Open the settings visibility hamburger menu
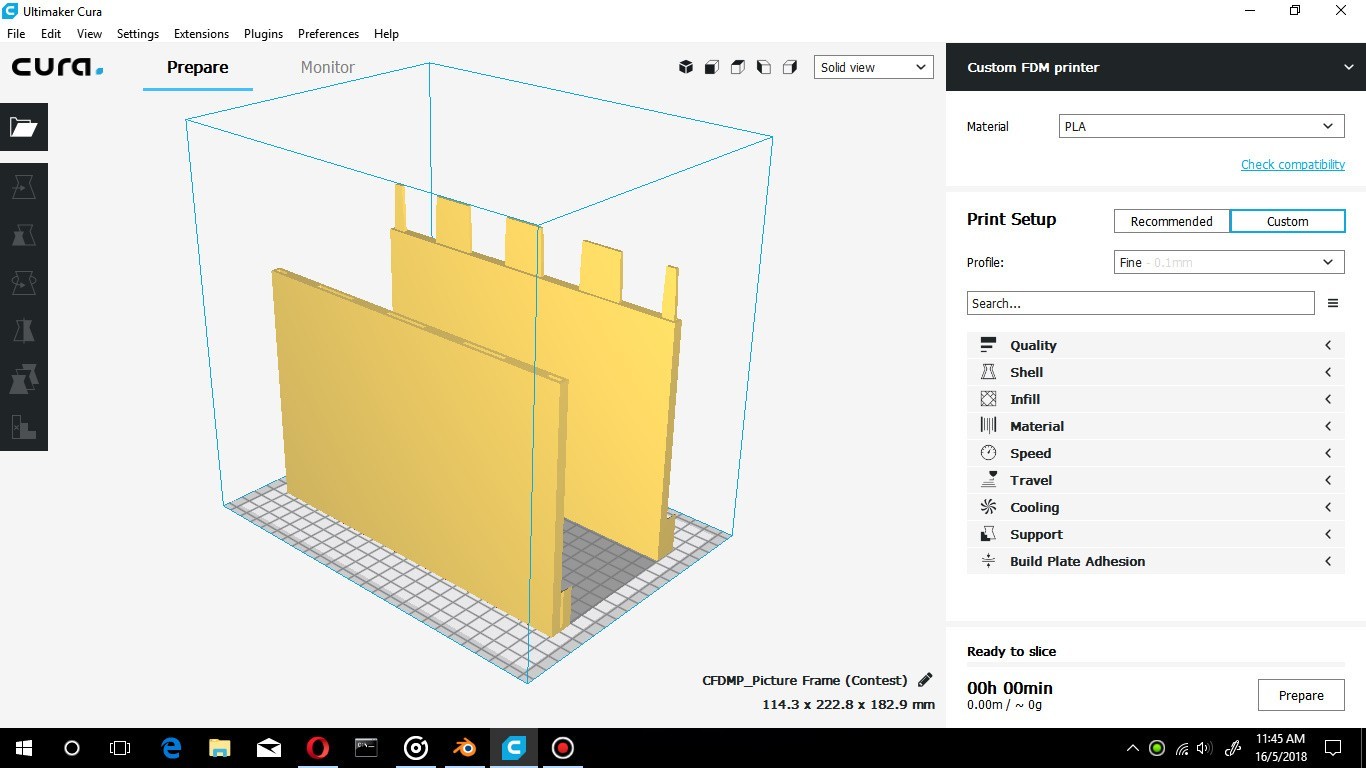Image resolution: width=1366 pixels, height=768 pixels. coord(1332,303)
